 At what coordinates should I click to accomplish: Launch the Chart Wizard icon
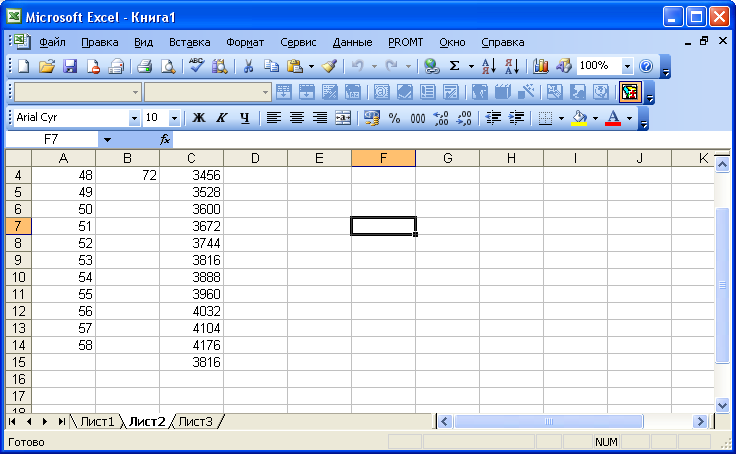(x=541, y=66)
